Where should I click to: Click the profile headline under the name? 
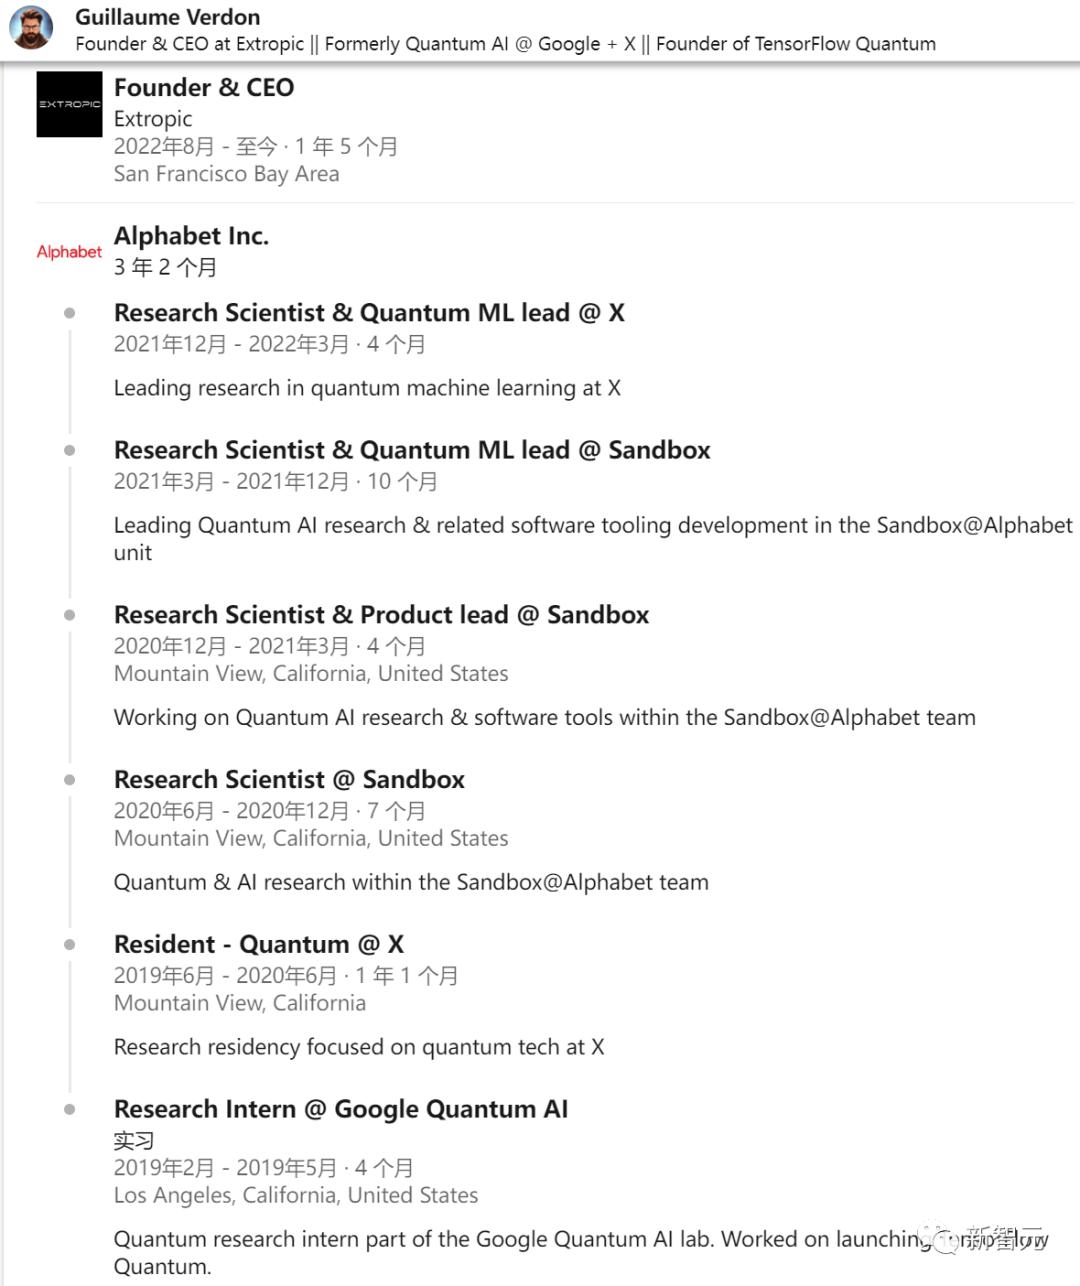tap(505, 44)
